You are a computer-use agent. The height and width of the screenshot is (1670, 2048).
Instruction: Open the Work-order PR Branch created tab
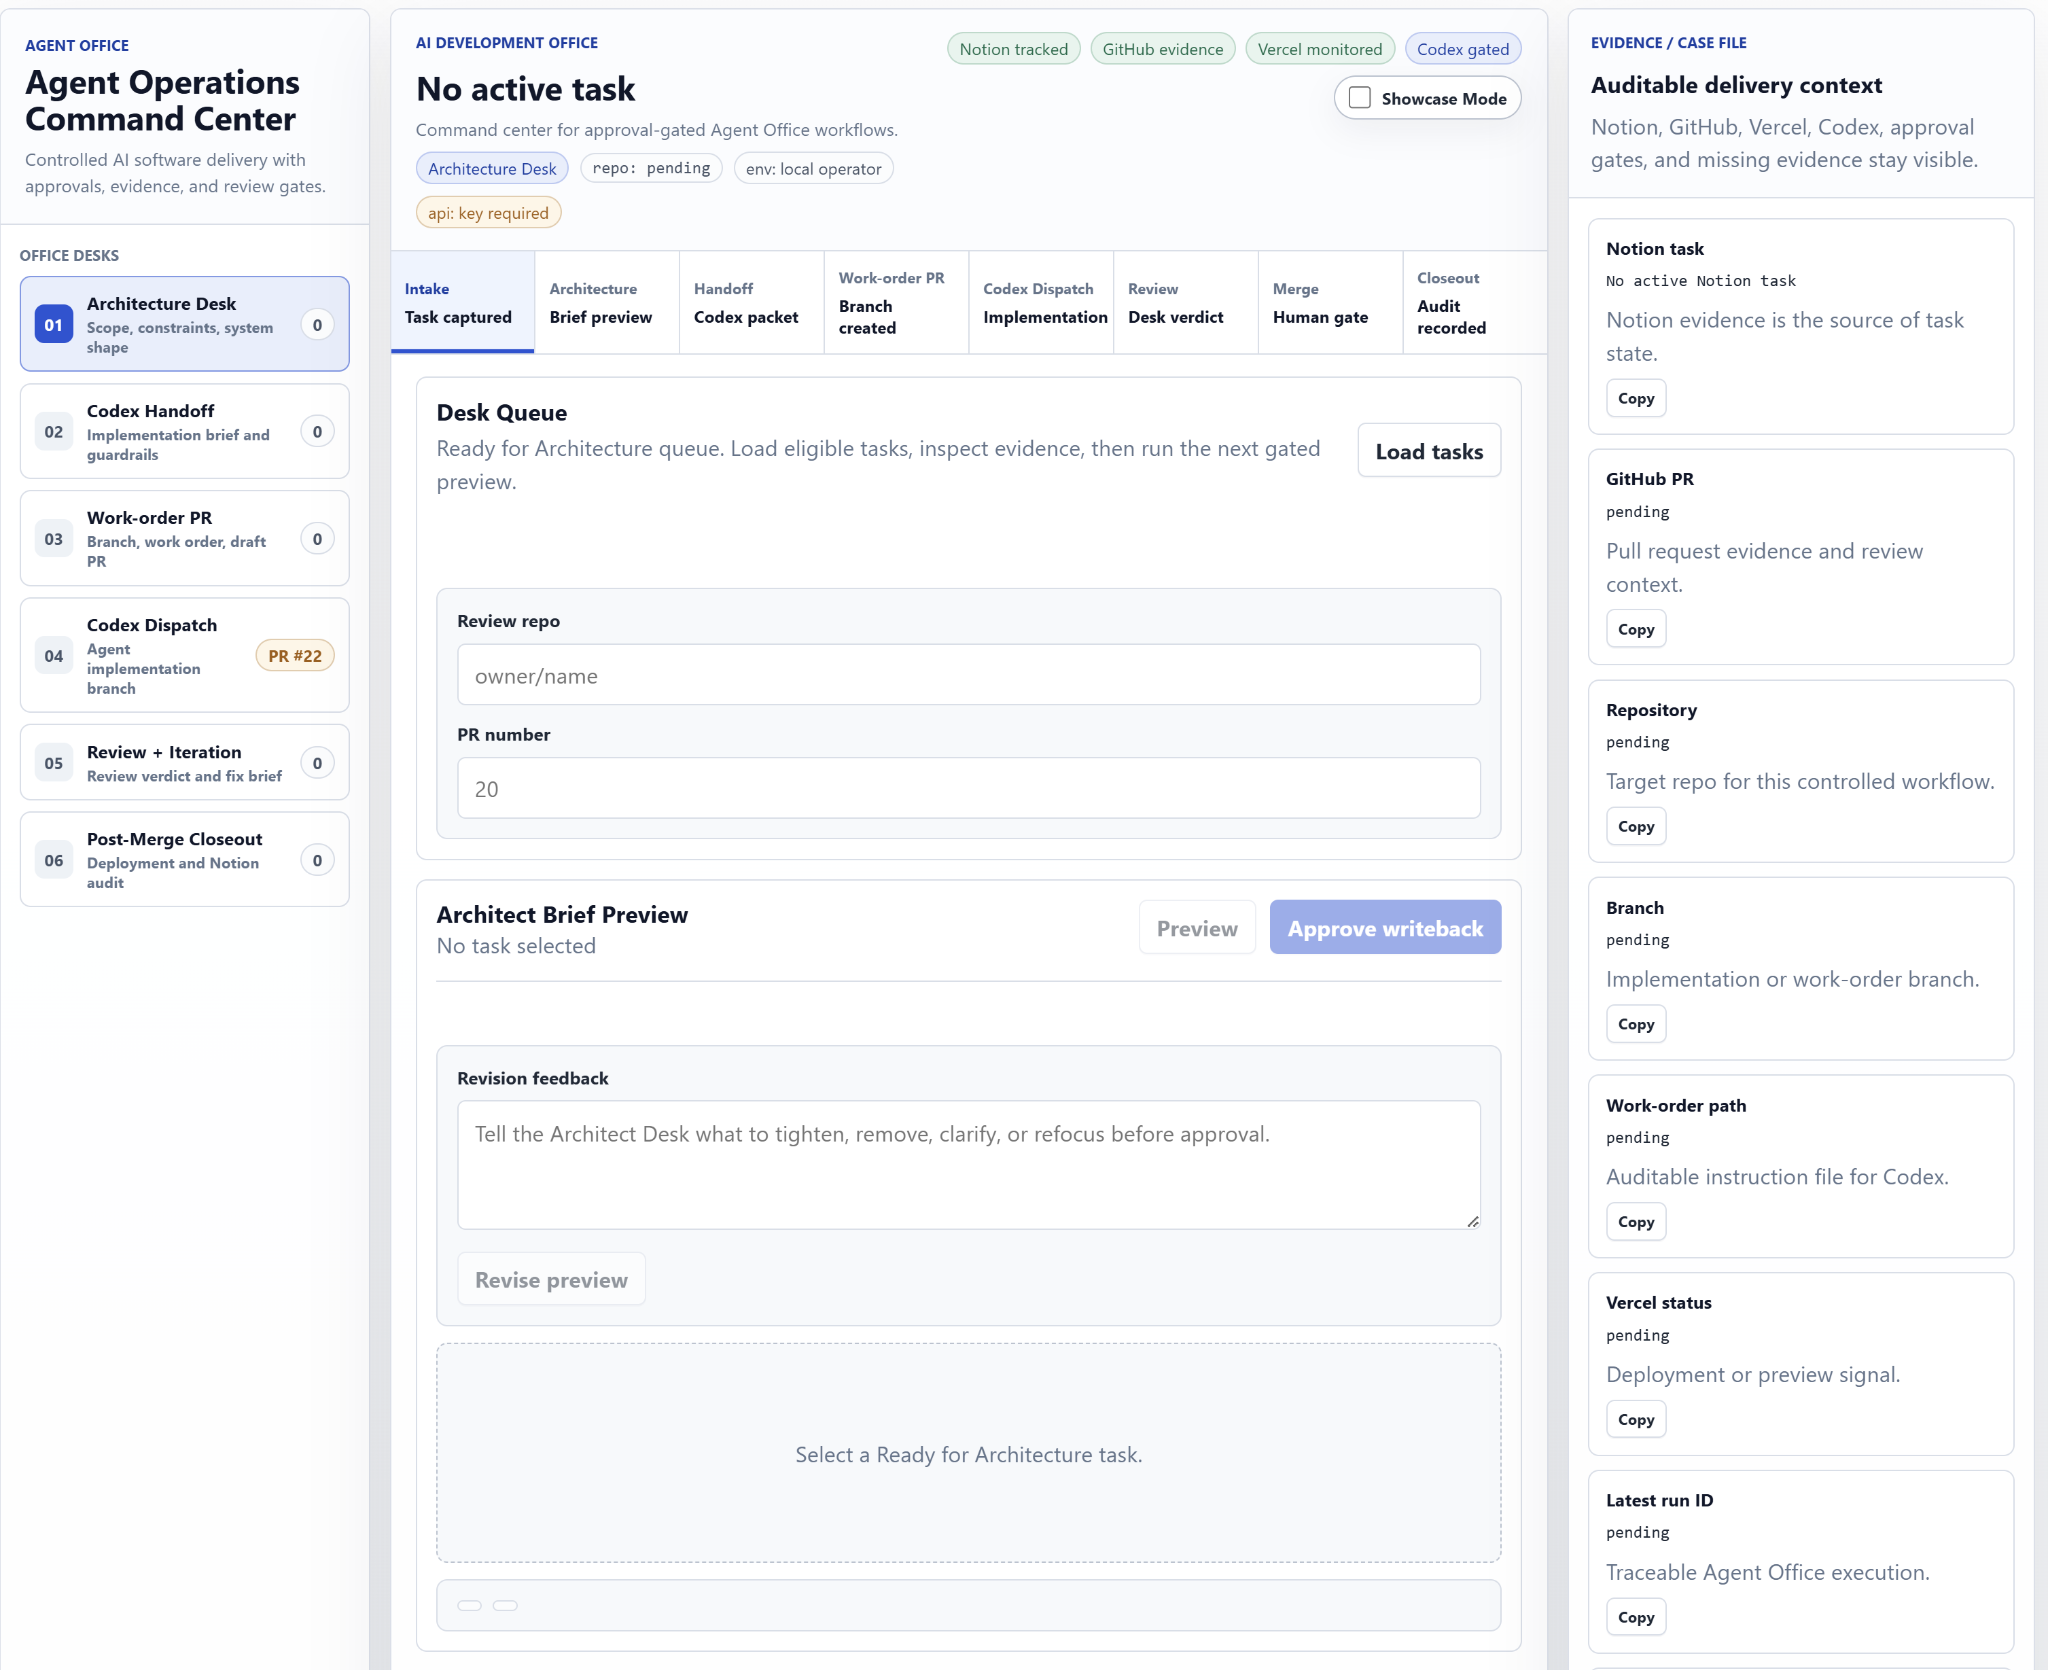click(x=896, y=302)
